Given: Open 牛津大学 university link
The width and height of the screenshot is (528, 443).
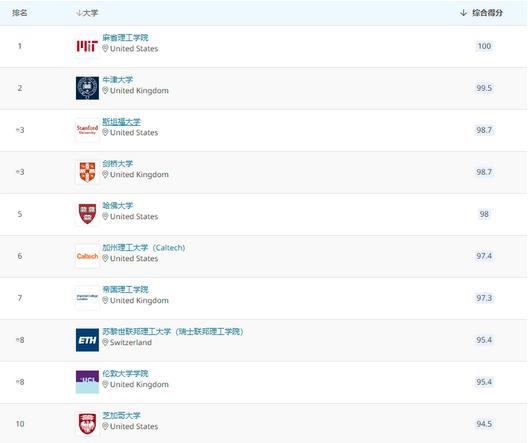Looking at the screenshot, I should point(118,80).
